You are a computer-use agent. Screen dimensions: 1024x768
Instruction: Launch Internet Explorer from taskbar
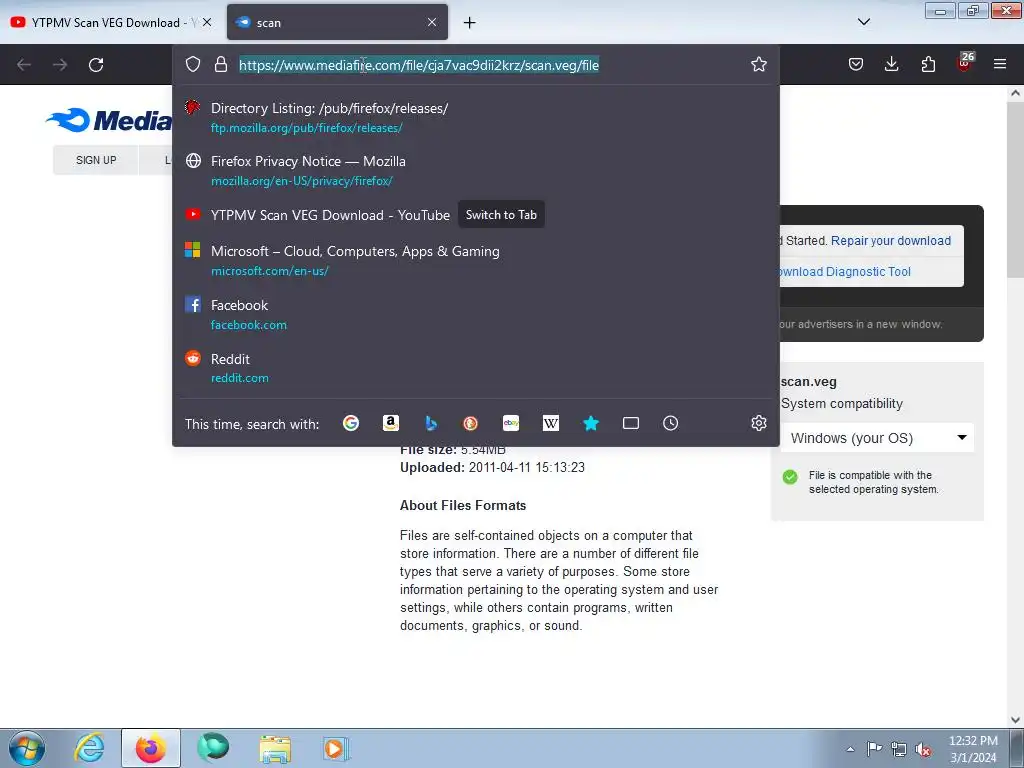pos(89,748)
